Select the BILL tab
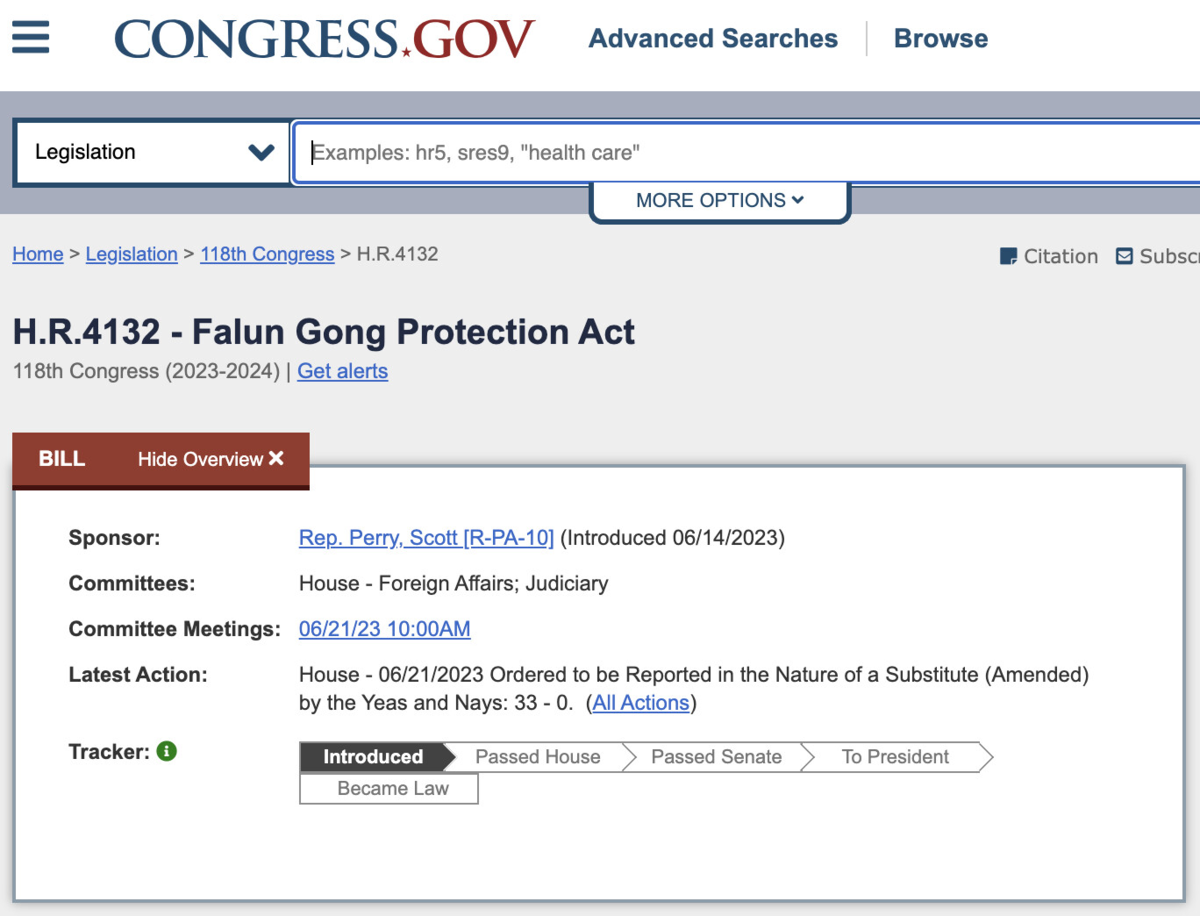Screen dimensions: 1200x916 pyautogui.click(x=62, y=459)
